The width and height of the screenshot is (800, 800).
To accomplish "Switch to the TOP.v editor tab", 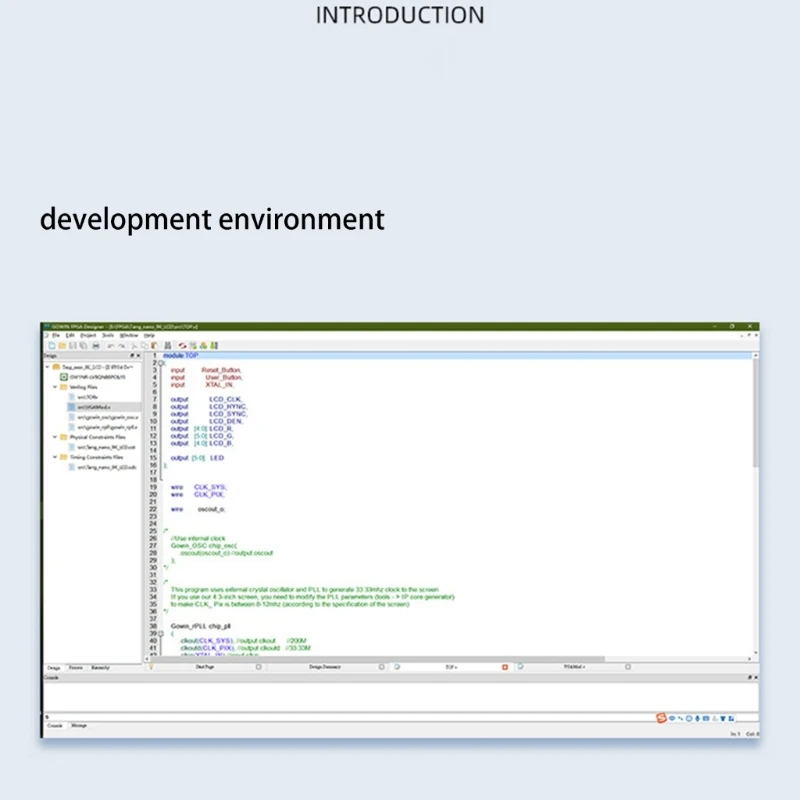I will [451, 667].
